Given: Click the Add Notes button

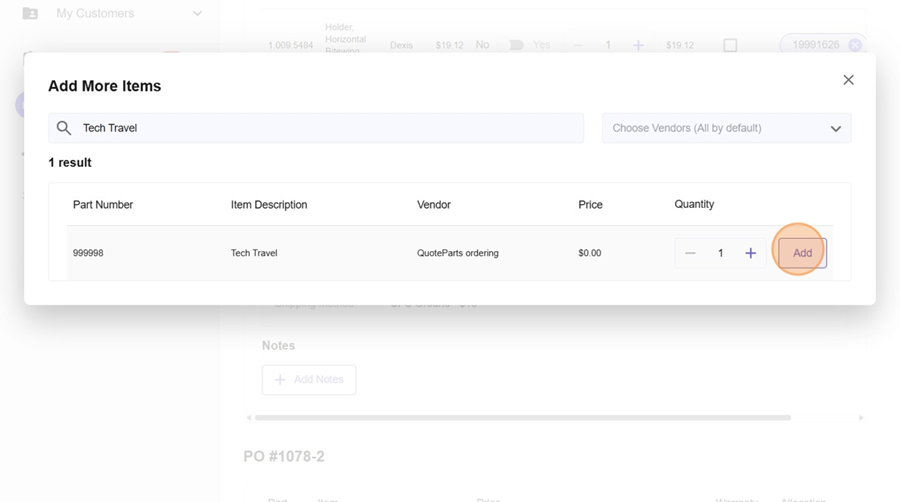Looking at the screenshot, I should point(309,380).
